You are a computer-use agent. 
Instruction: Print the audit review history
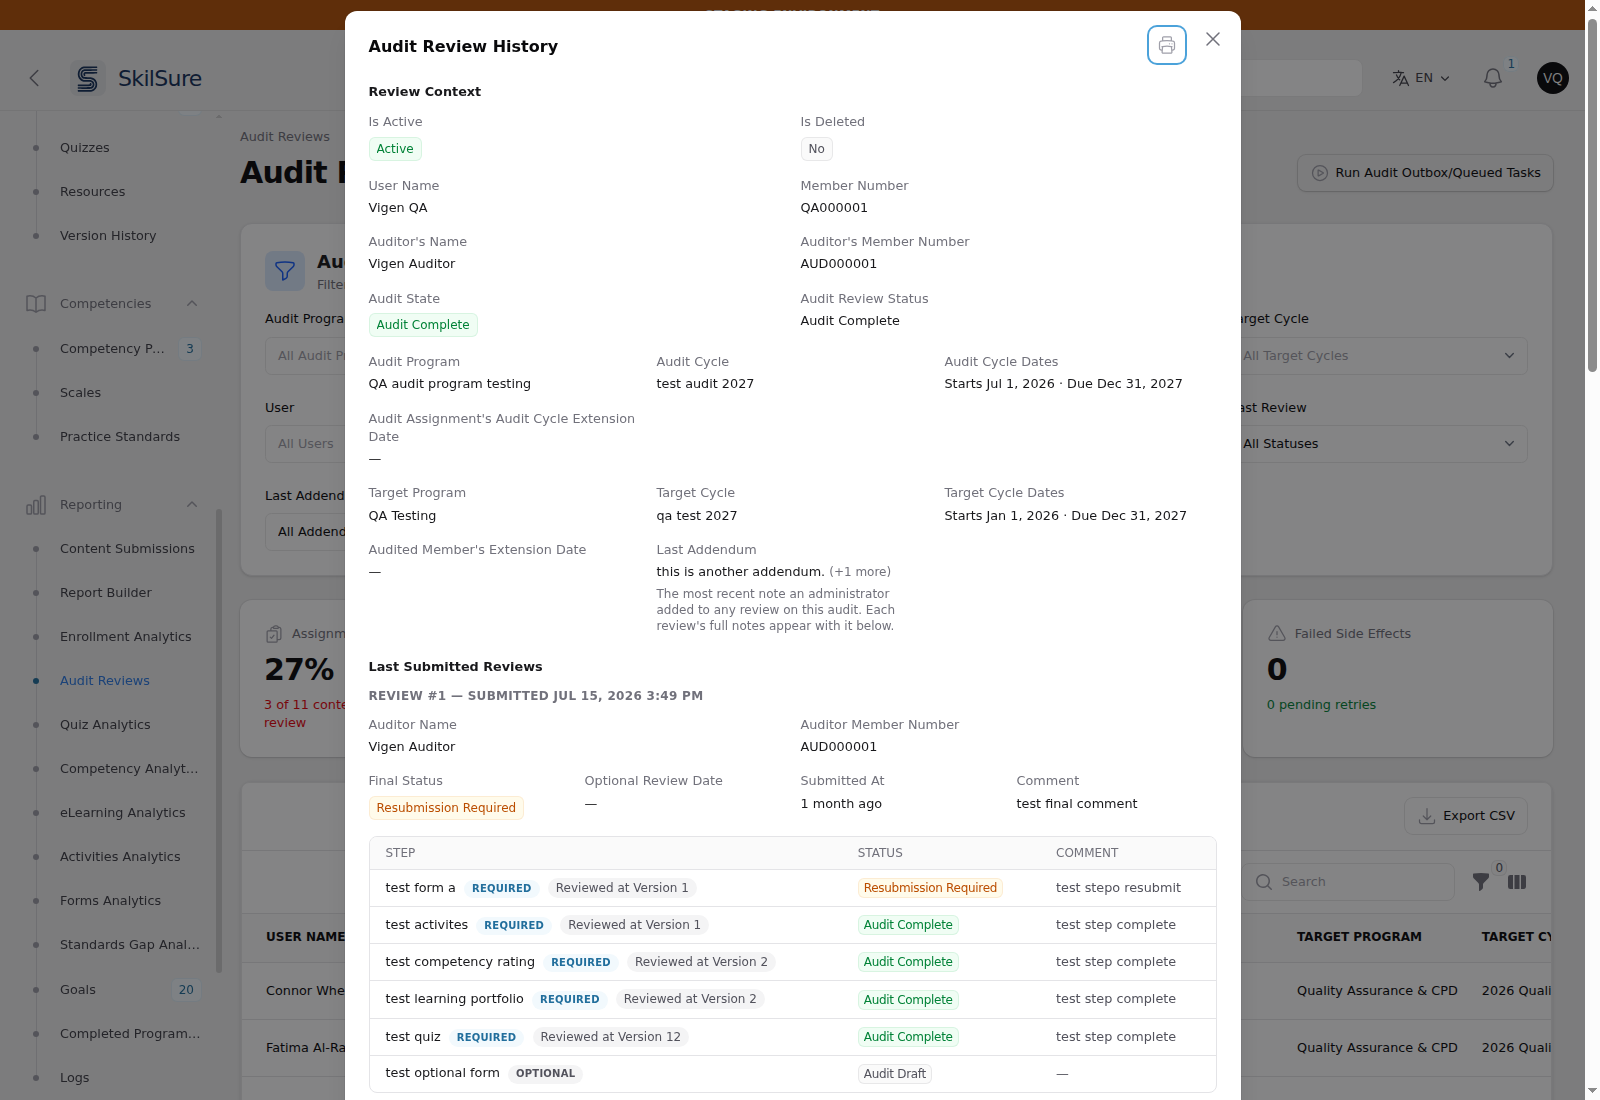[x=1166, y=45]
